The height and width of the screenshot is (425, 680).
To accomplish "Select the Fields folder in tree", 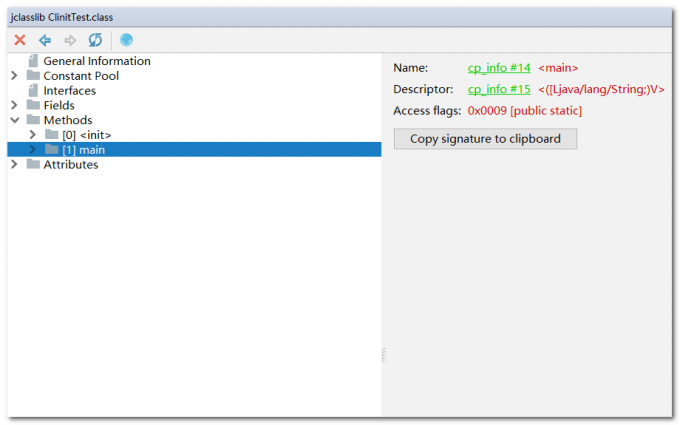I will click(58, 105).
